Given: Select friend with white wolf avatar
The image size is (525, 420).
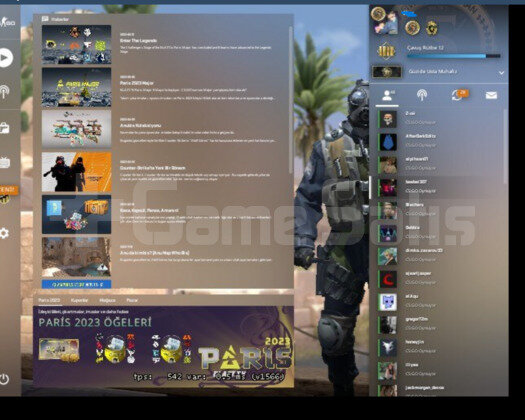Looking at the screenshot, I should click(x=440, y=347).
